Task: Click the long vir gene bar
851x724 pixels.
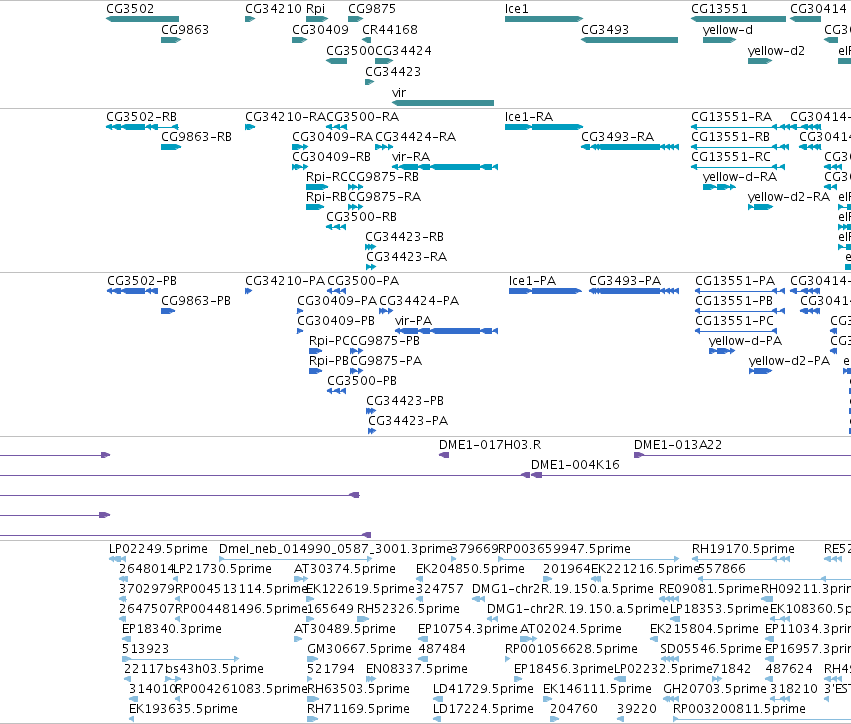Action: point(443,103)
